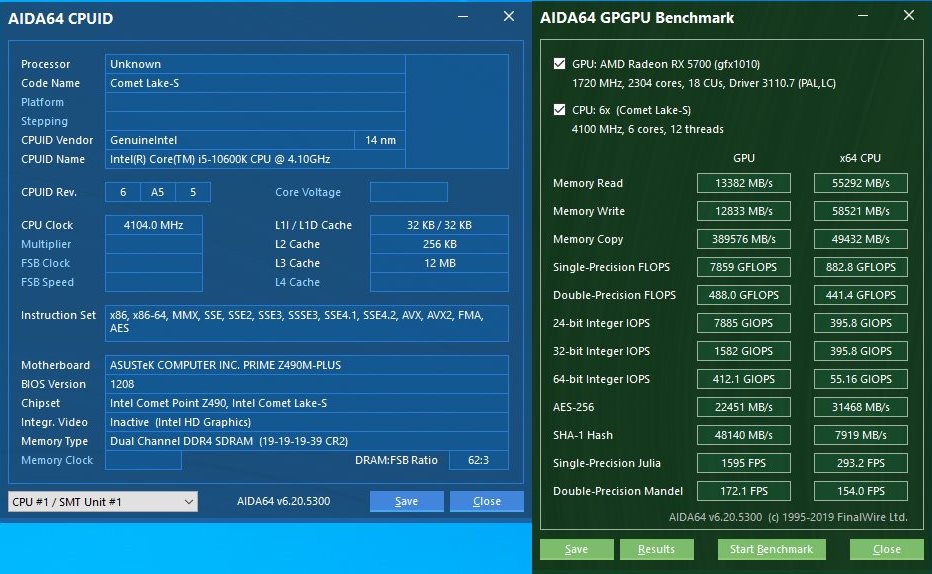This screenshot has width=932, height=574.
Task: Click the CPUID Name Intel Core i5-10600K value
Action: 255,159
